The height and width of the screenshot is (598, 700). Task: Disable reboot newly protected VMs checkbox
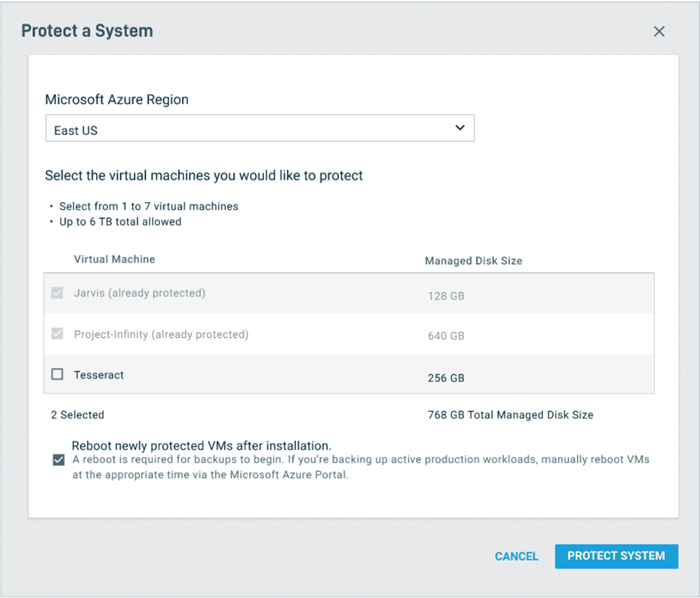tap(58, 460)
